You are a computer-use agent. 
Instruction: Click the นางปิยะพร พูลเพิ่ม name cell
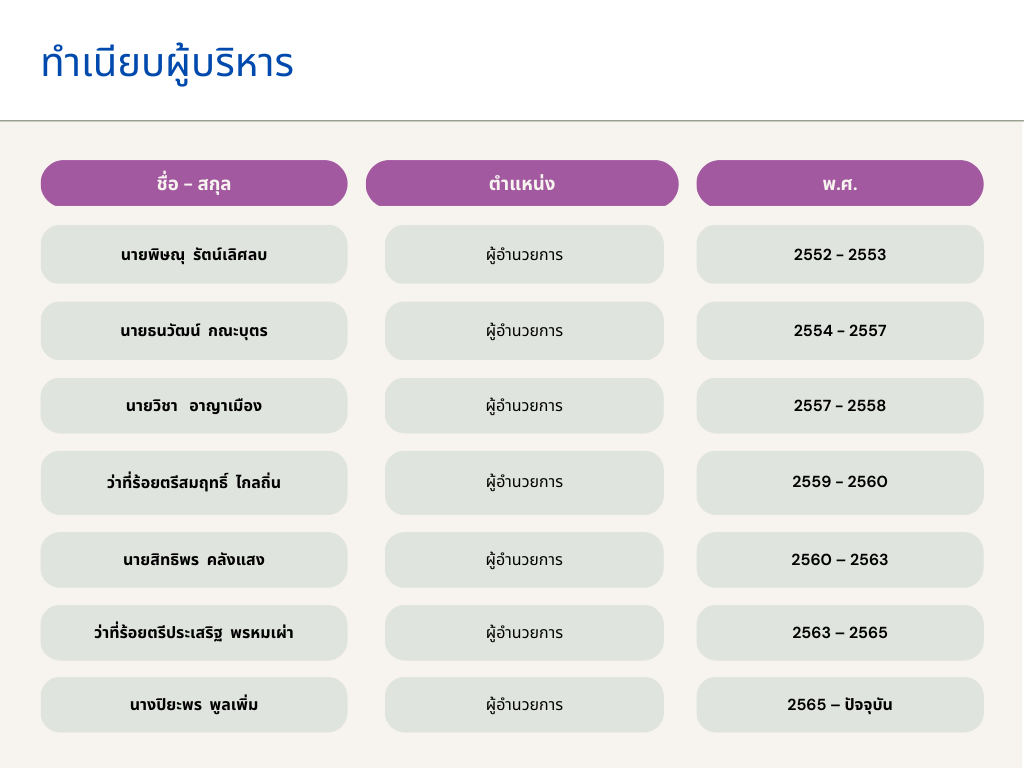[194, 705]
